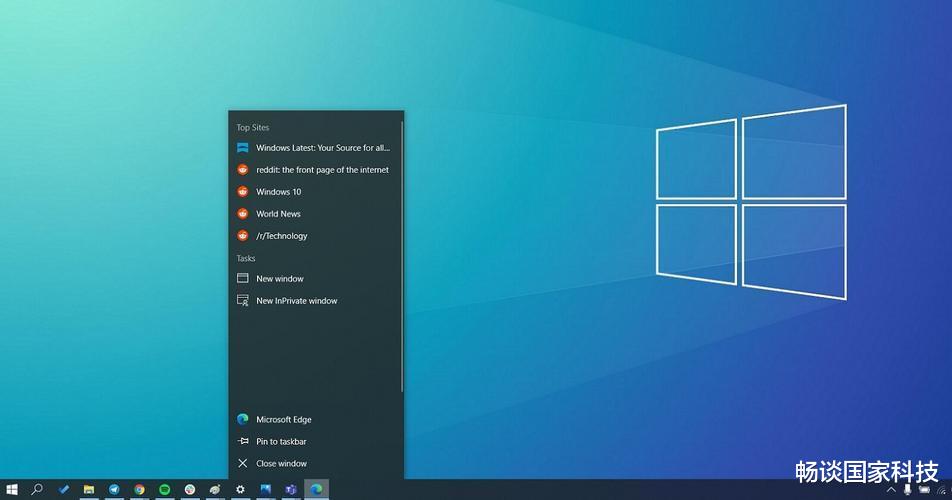Viewport: 952px width, 500px height.
Task: Open World News top site
Action: [315, 214]
